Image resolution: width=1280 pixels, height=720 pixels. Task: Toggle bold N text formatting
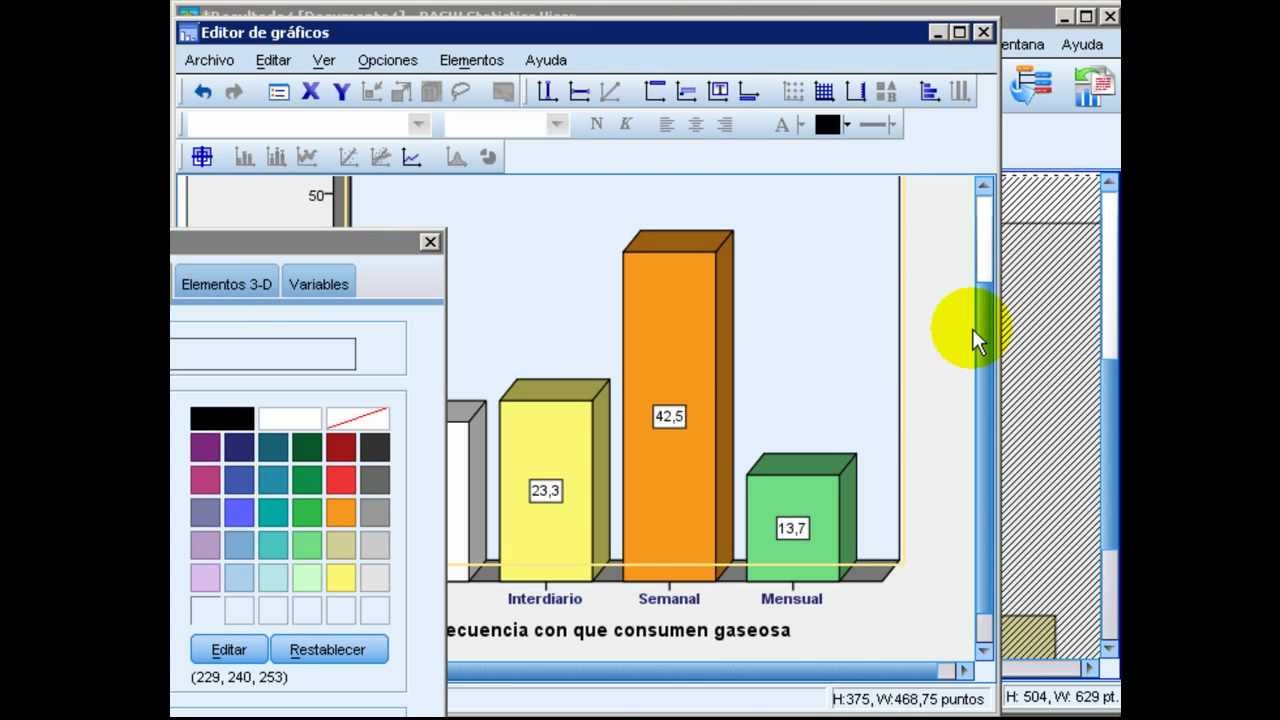pyautogui.click(x=596, y=124)
